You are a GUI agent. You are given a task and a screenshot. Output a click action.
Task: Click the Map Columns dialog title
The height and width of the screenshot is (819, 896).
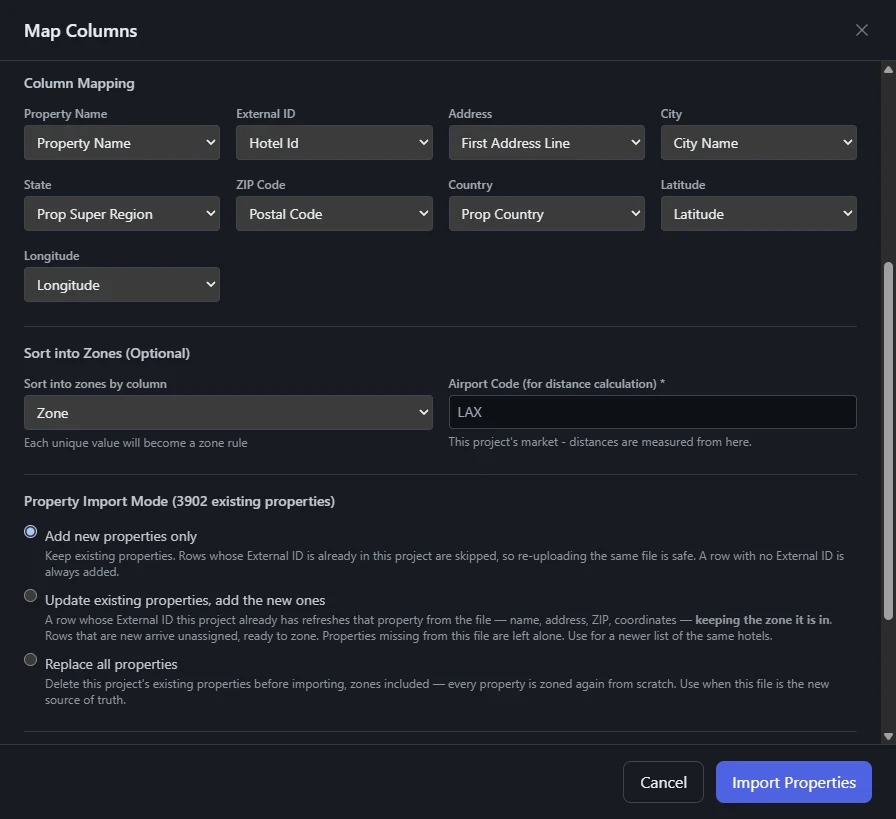click(81, 31)
